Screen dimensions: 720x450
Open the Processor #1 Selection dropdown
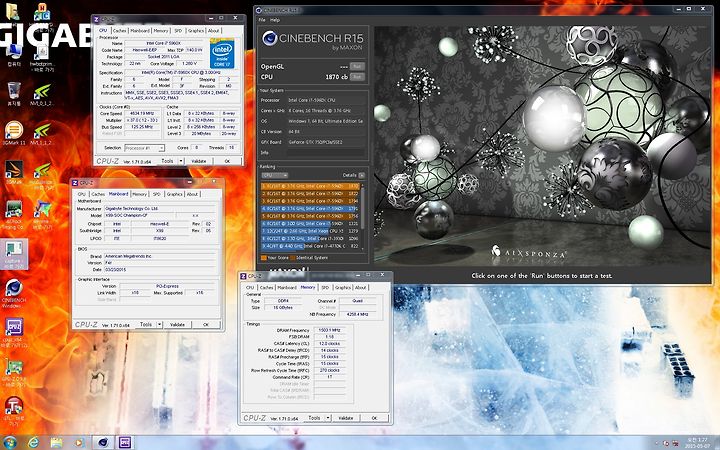click(144, 148)
